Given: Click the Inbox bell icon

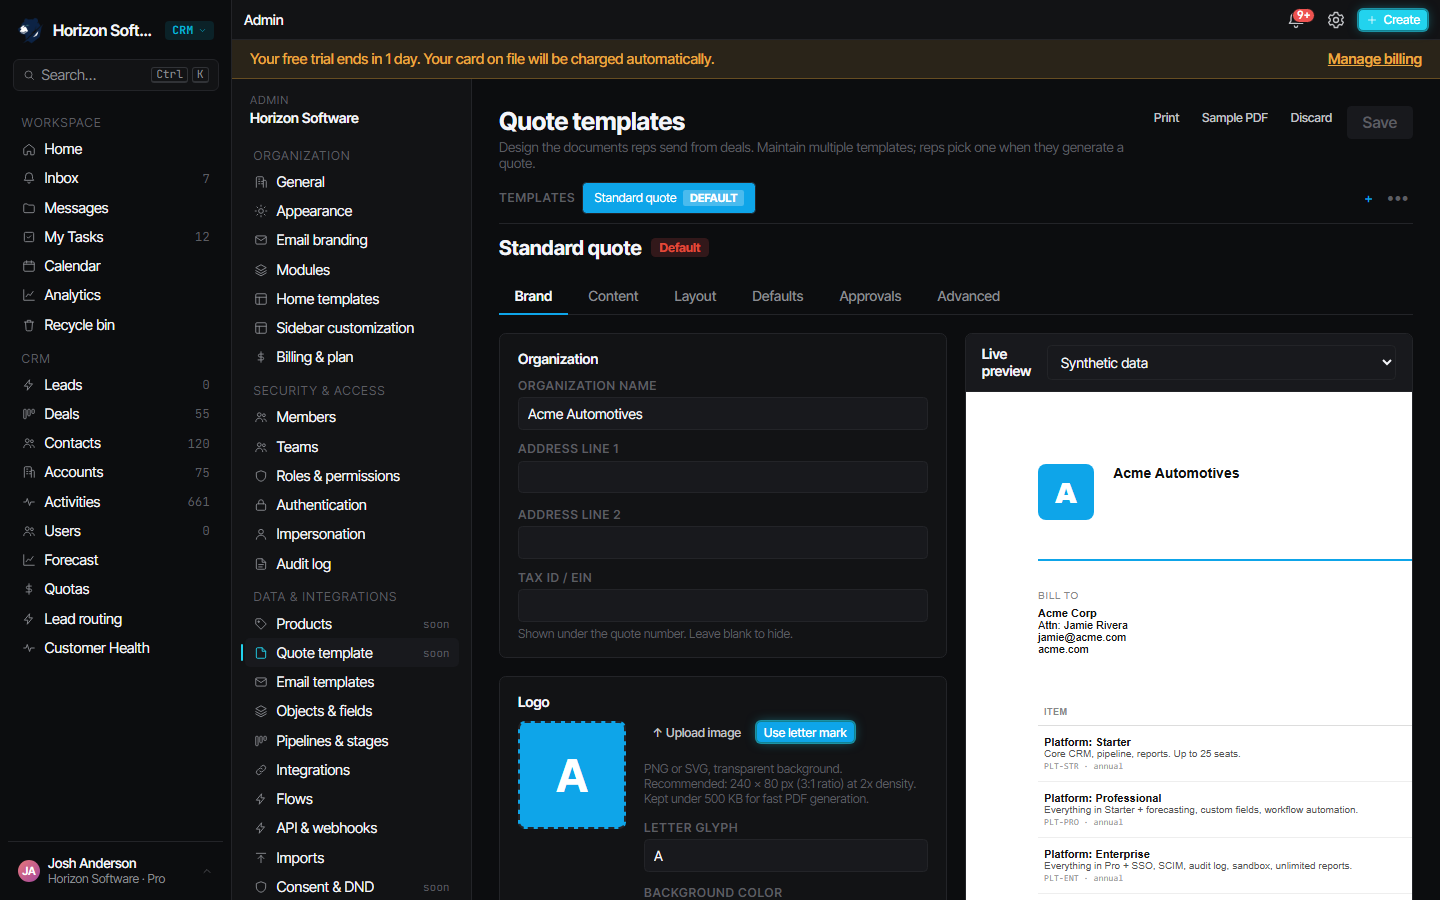Looking at the screenshot, I should coord(29,178).
